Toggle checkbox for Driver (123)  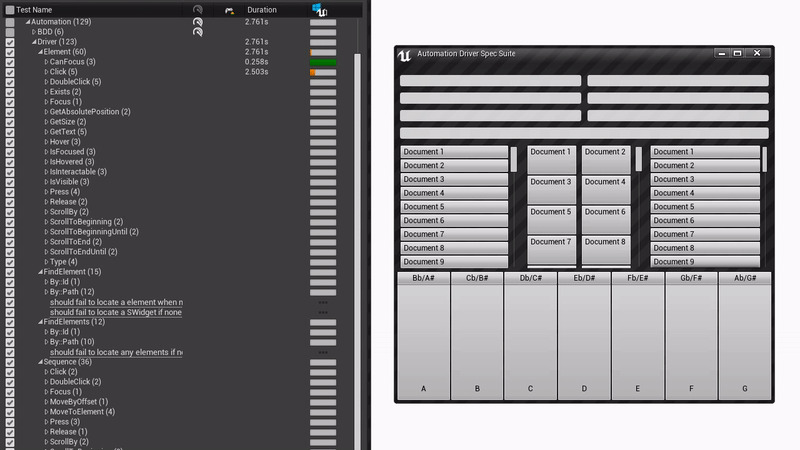coord(10,42)
